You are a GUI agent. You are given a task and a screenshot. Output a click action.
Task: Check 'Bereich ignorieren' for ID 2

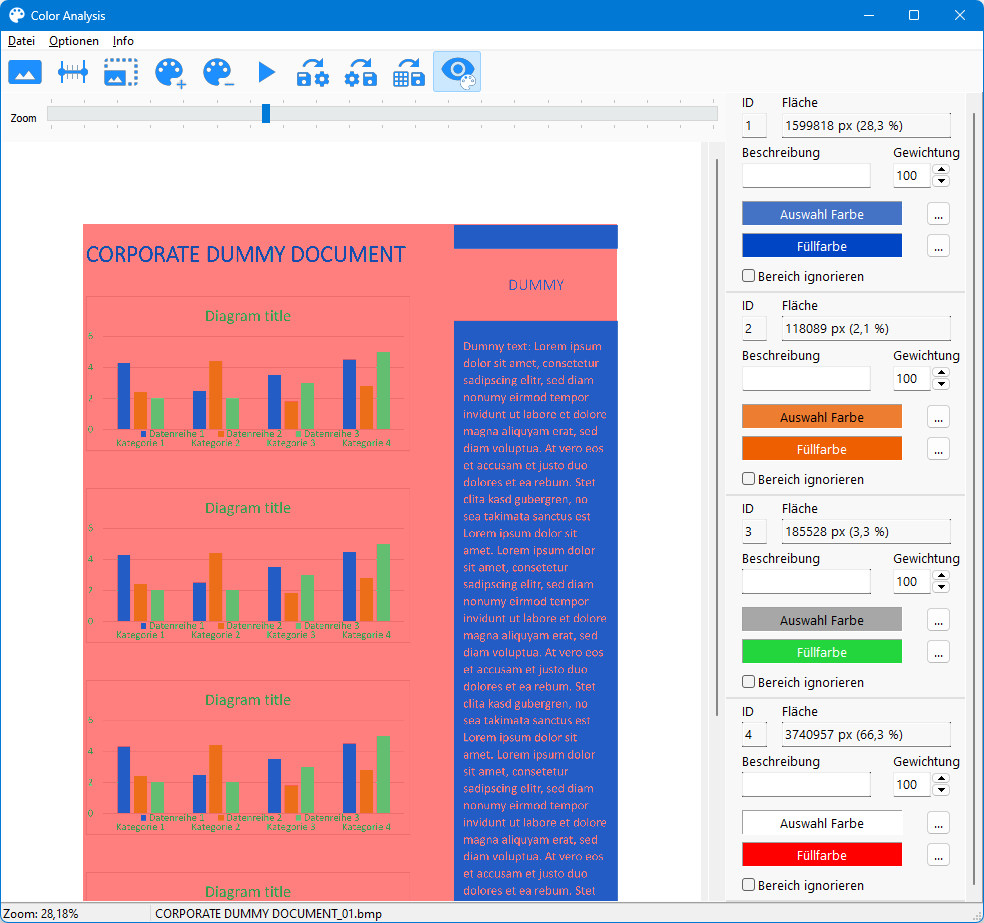(748, 480)
